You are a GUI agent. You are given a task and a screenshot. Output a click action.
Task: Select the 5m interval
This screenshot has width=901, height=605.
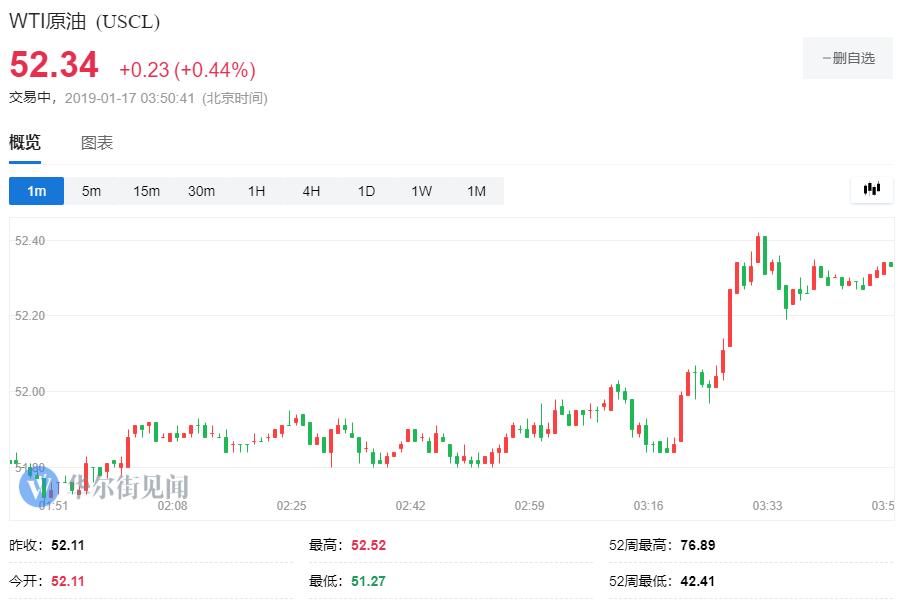tap(91, 191)
